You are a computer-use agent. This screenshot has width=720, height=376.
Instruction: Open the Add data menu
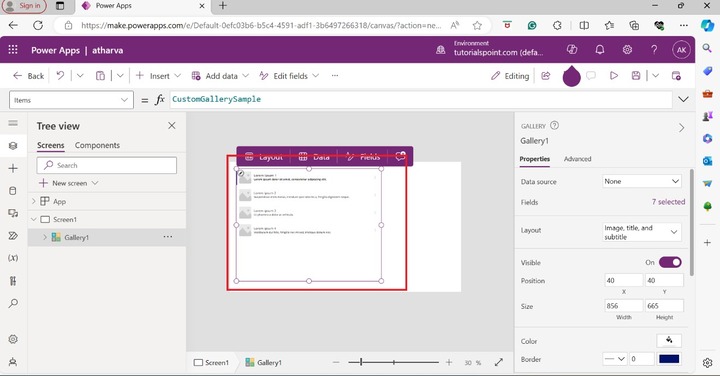[x=220, y=76]
